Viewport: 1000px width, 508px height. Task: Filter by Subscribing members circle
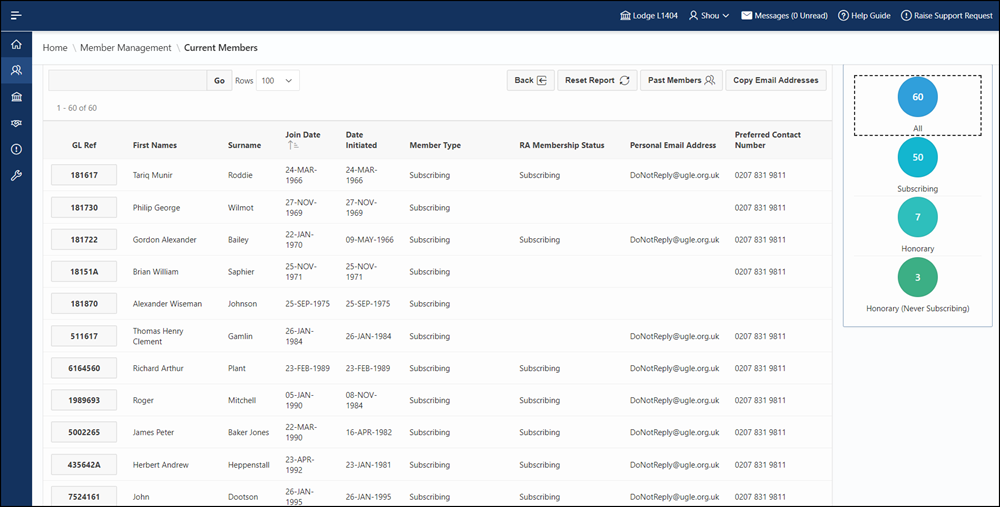click(x=917, y=158)
